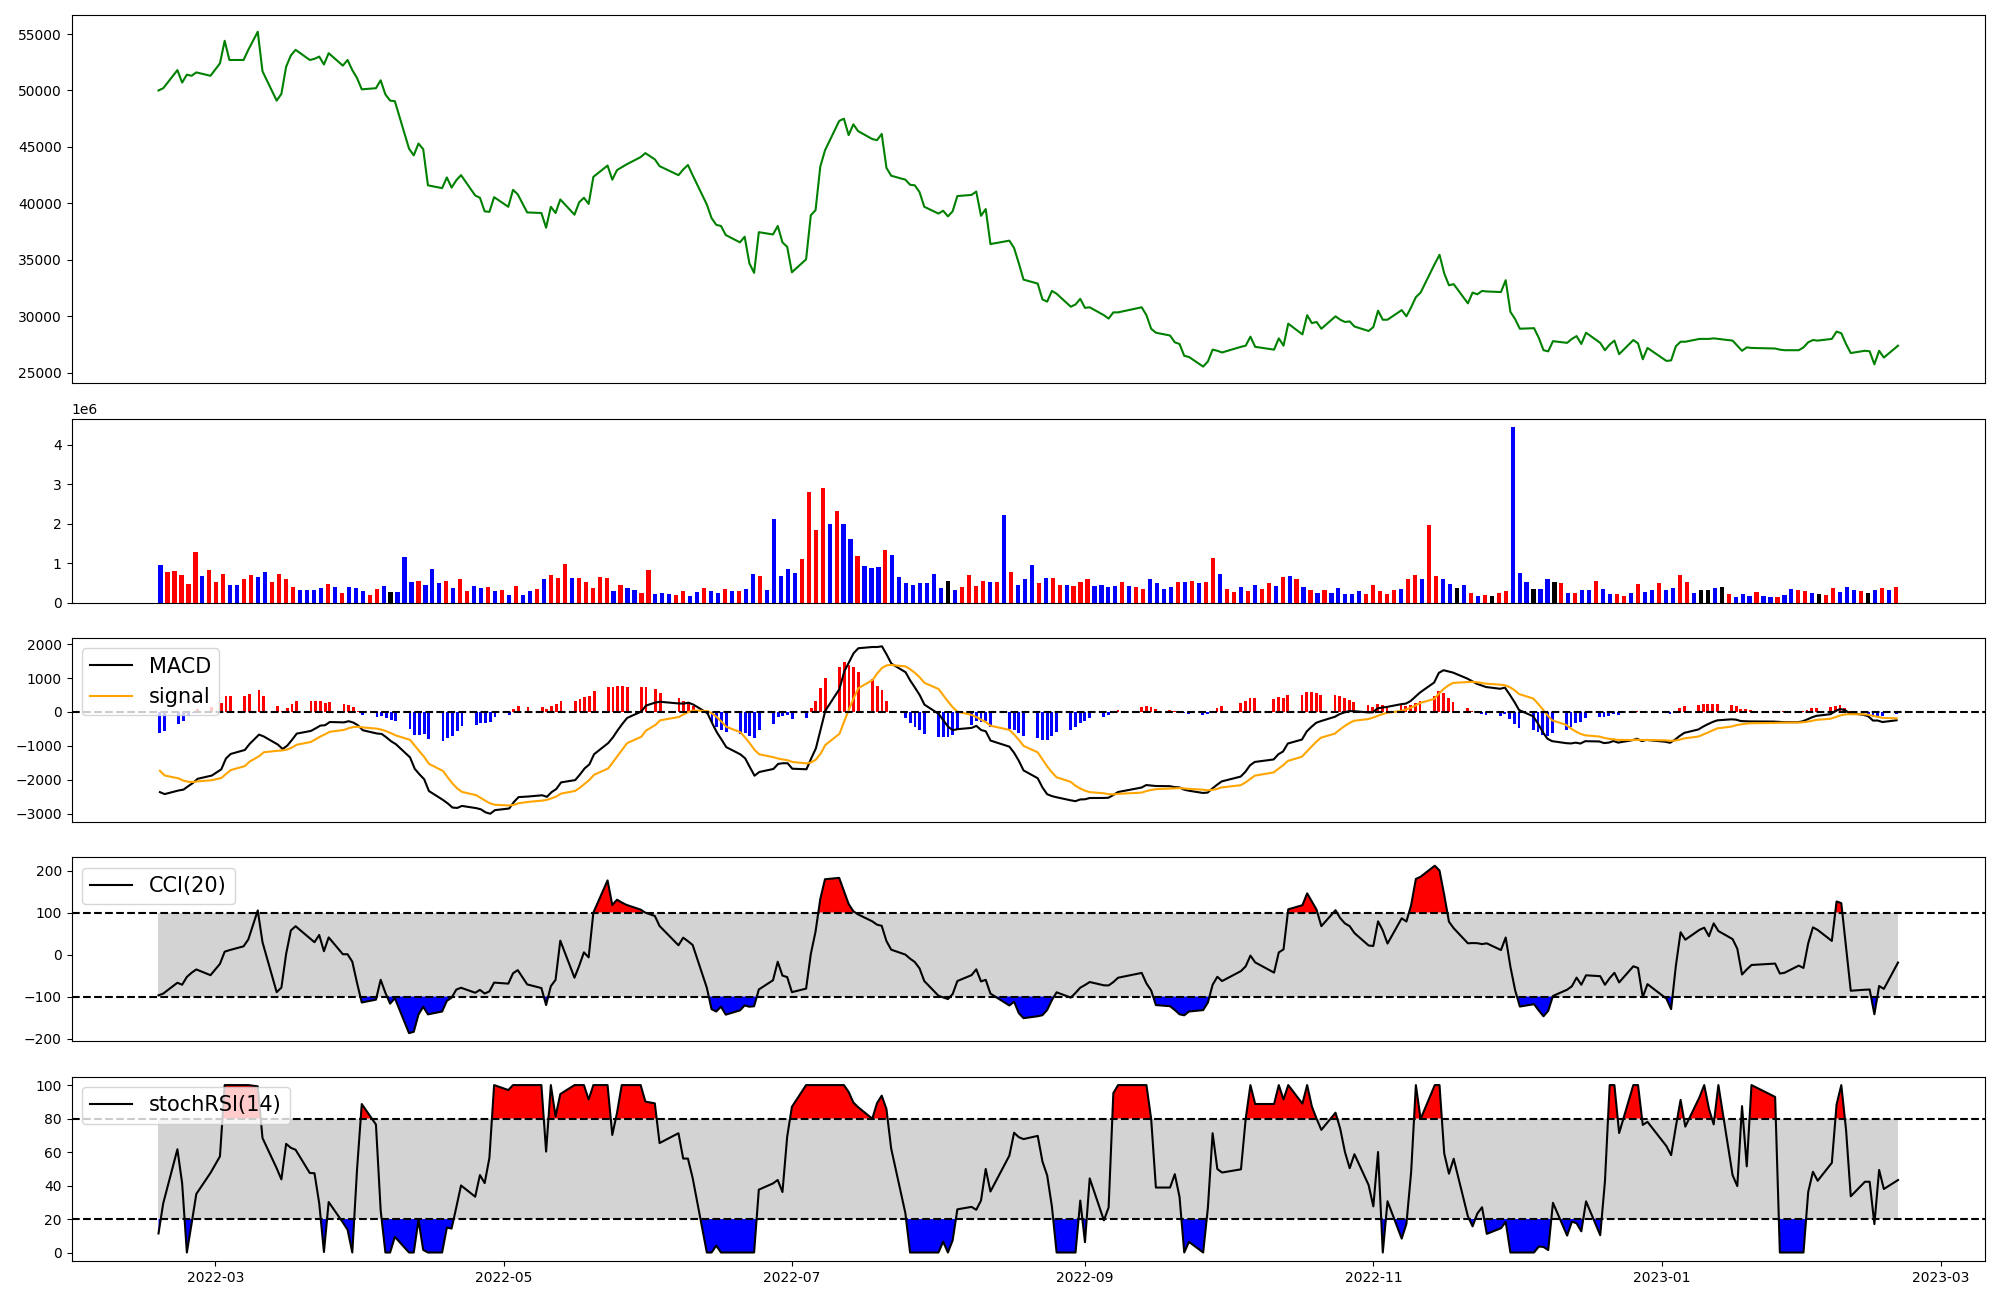Click the 2022-09 x-axis date label
The width and height of the screenshot is (2000, 1300).
coord(1085,1277)
